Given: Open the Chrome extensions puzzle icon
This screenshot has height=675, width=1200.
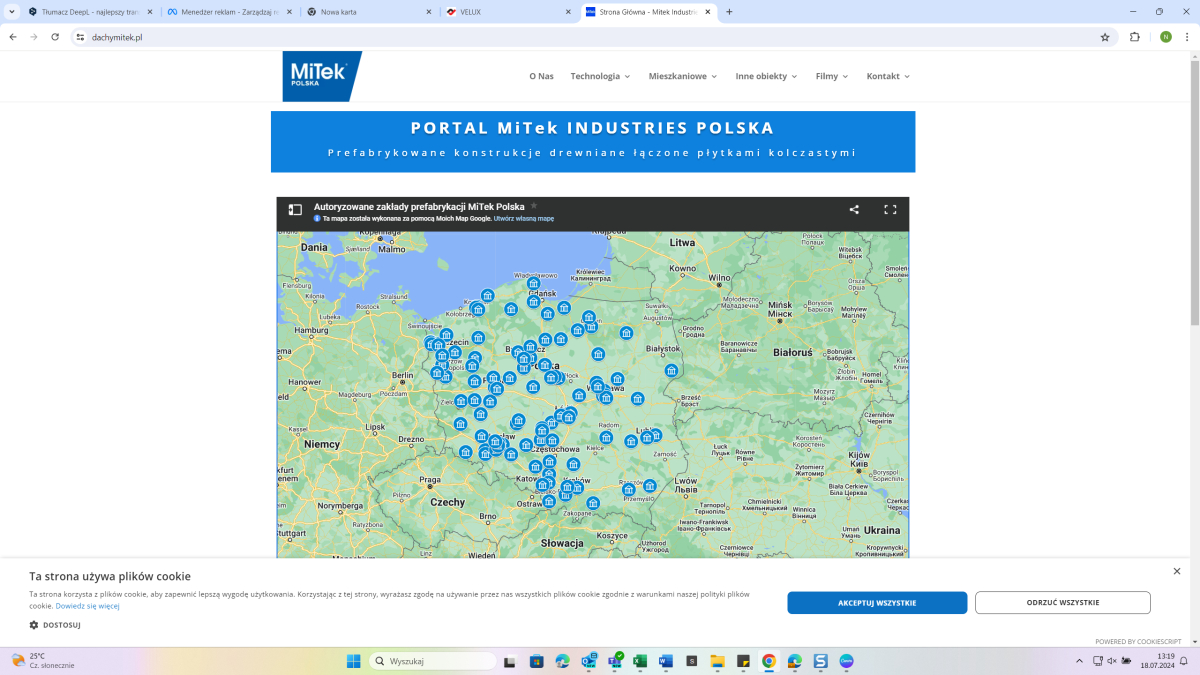Looking at the screenshot, I should point(1135,37).
